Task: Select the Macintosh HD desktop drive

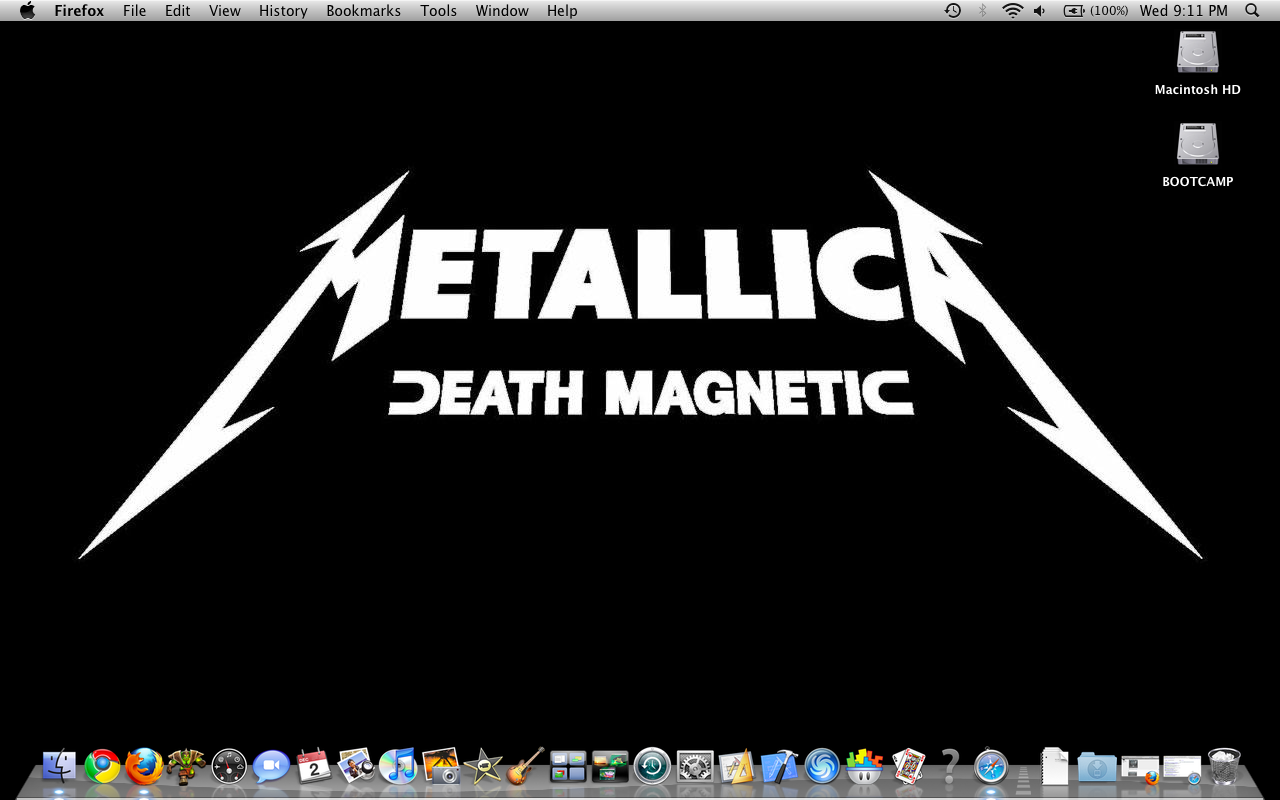Action: tap(1197, 64)
